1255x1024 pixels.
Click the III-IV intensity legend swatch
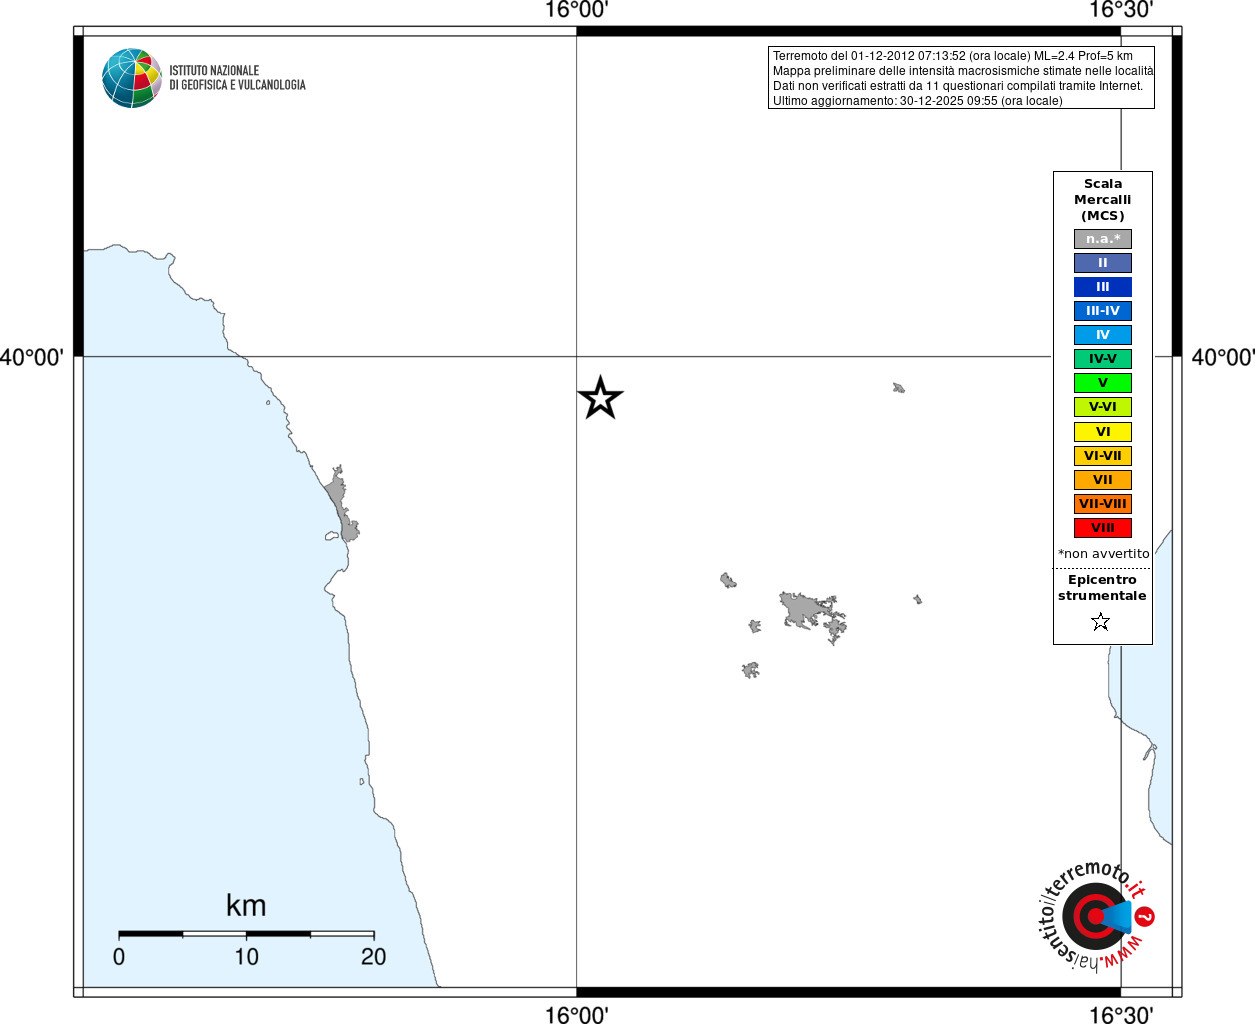pyautogui.click(x=1103, y=311)
